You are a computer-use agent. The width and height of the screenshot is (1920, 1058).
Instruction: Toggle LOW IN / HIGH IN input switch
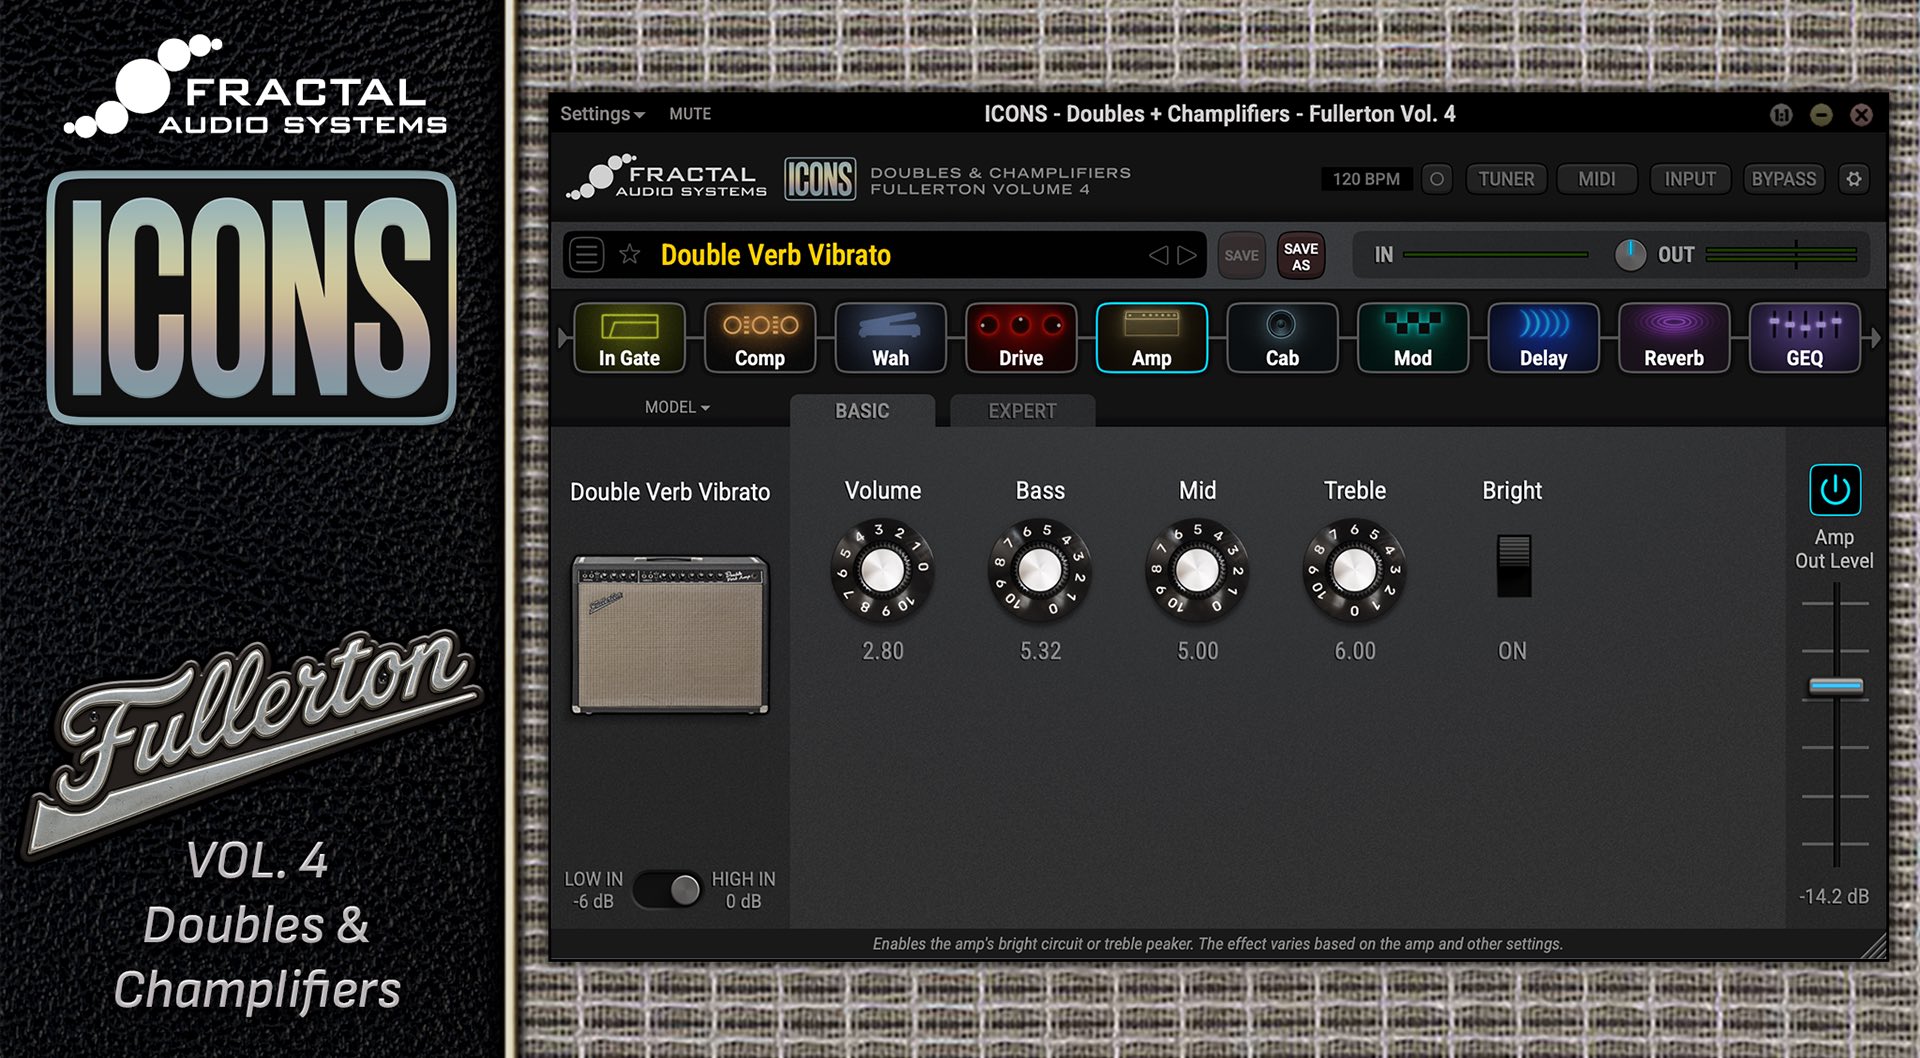[667, 889]
